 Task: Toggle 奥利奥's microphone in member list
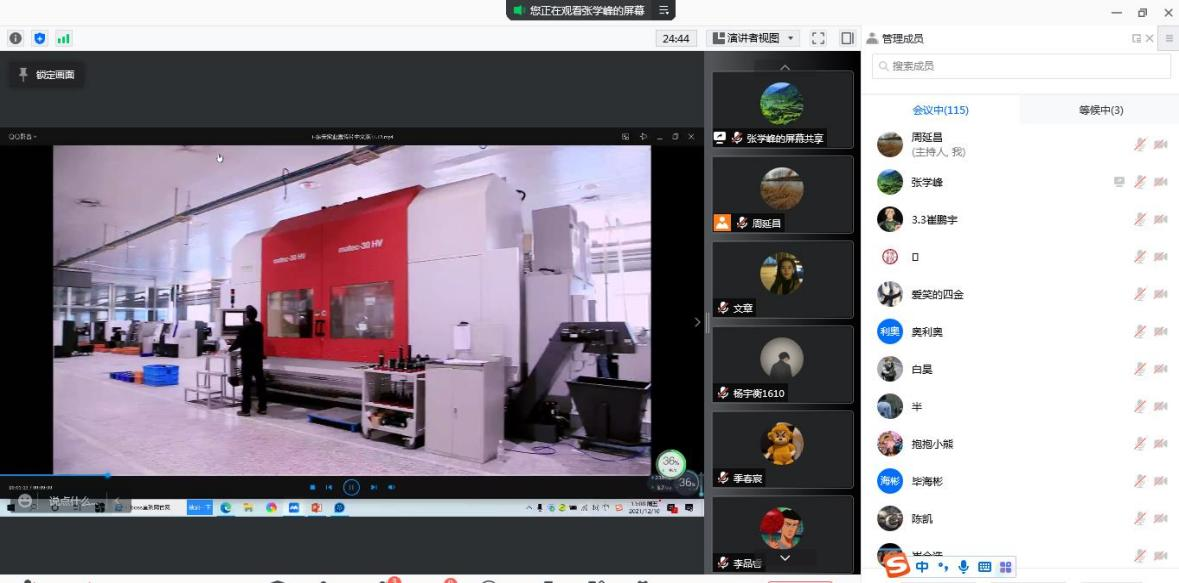1140,332
